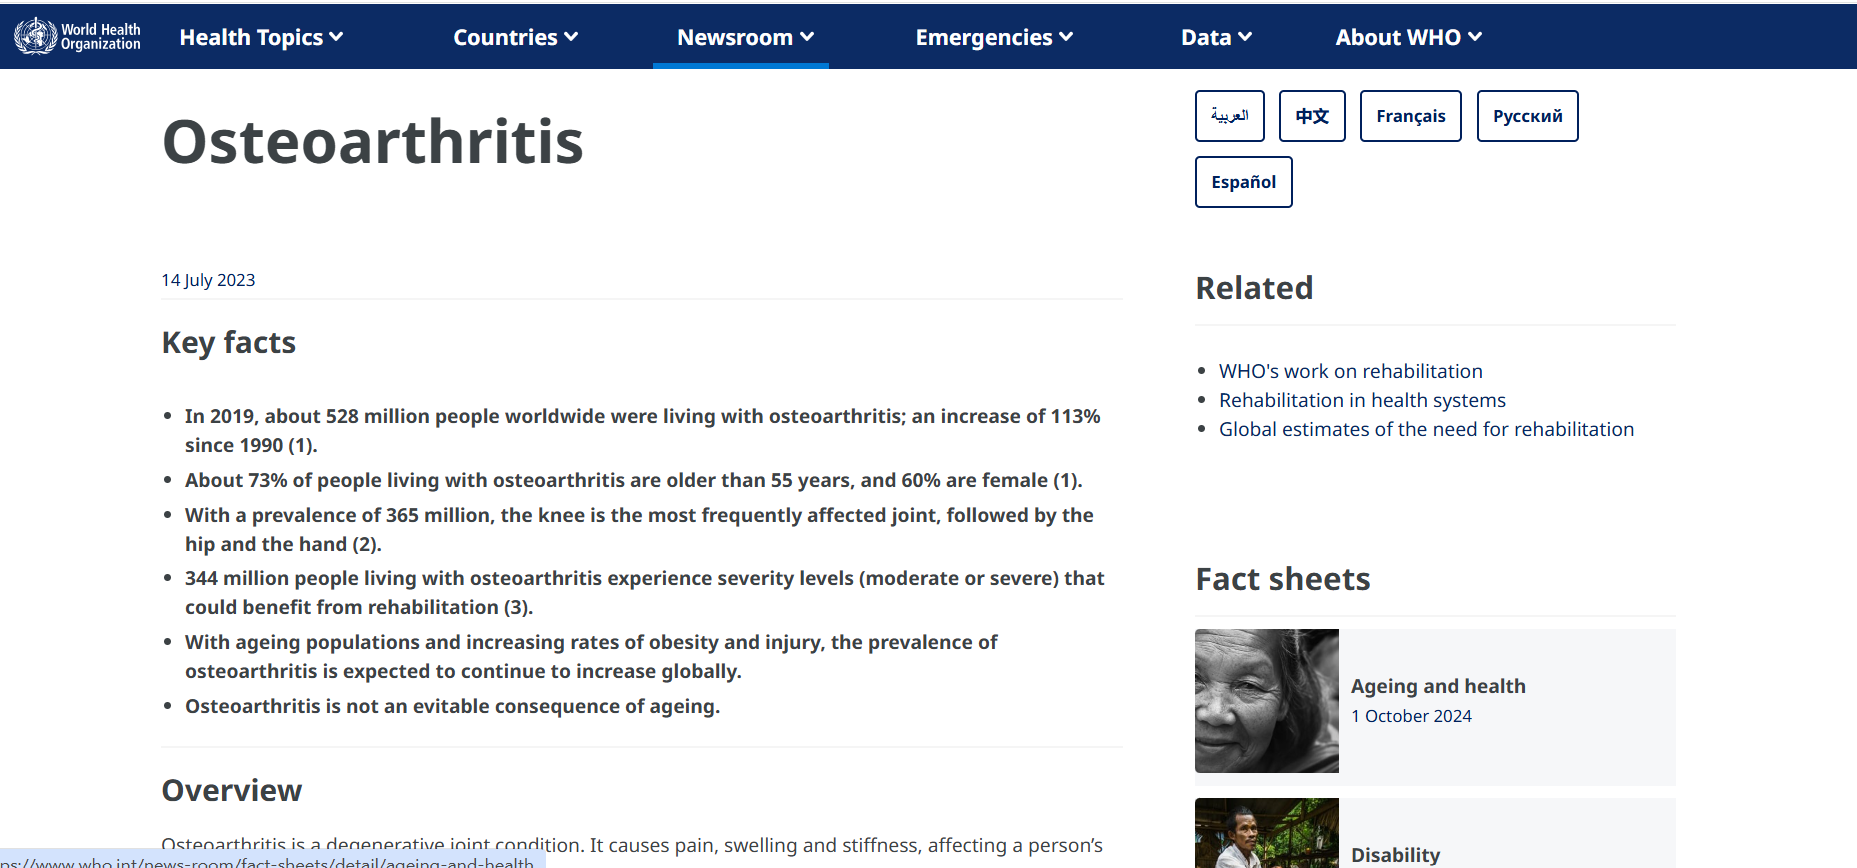Viewport: 1857px width, 868px height.
Task: Switch page language to Arabic
Action: tap(1229, 116)
